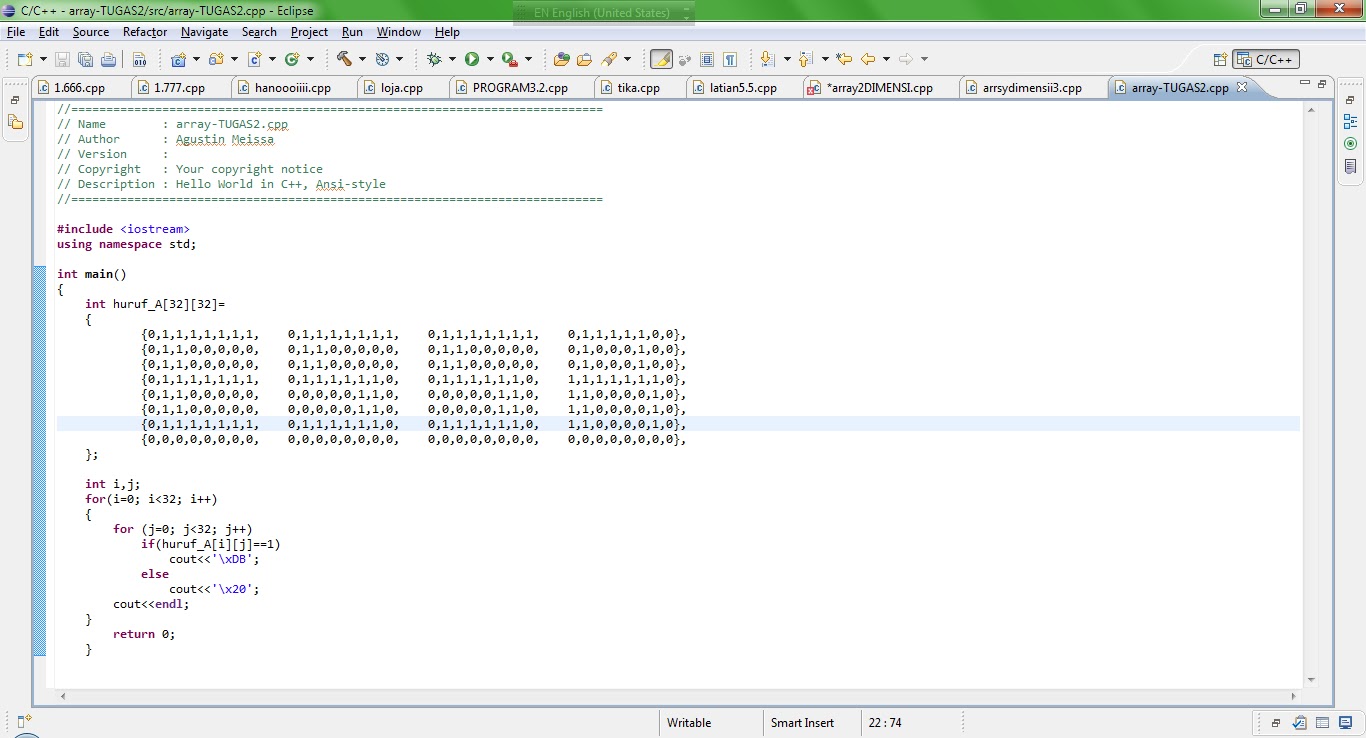Switch to the PROGRAM3.2.cpp tab

pyautogui.click(x=520, y=88)
